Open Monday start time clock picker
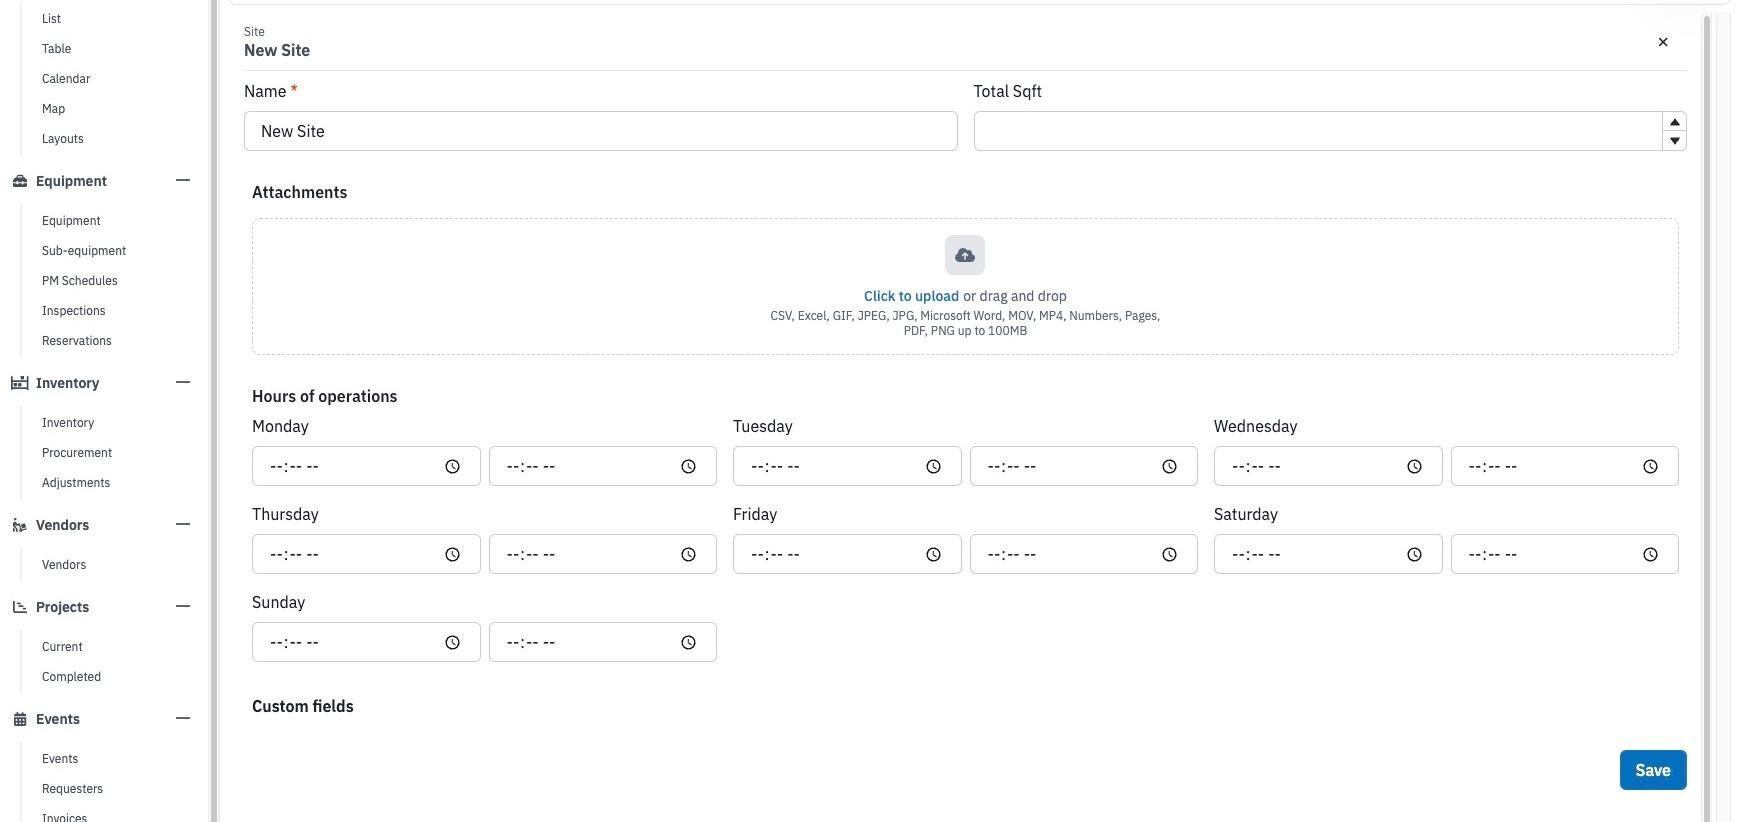This screenshot has width=1739, height=822. tap(452, 467)
